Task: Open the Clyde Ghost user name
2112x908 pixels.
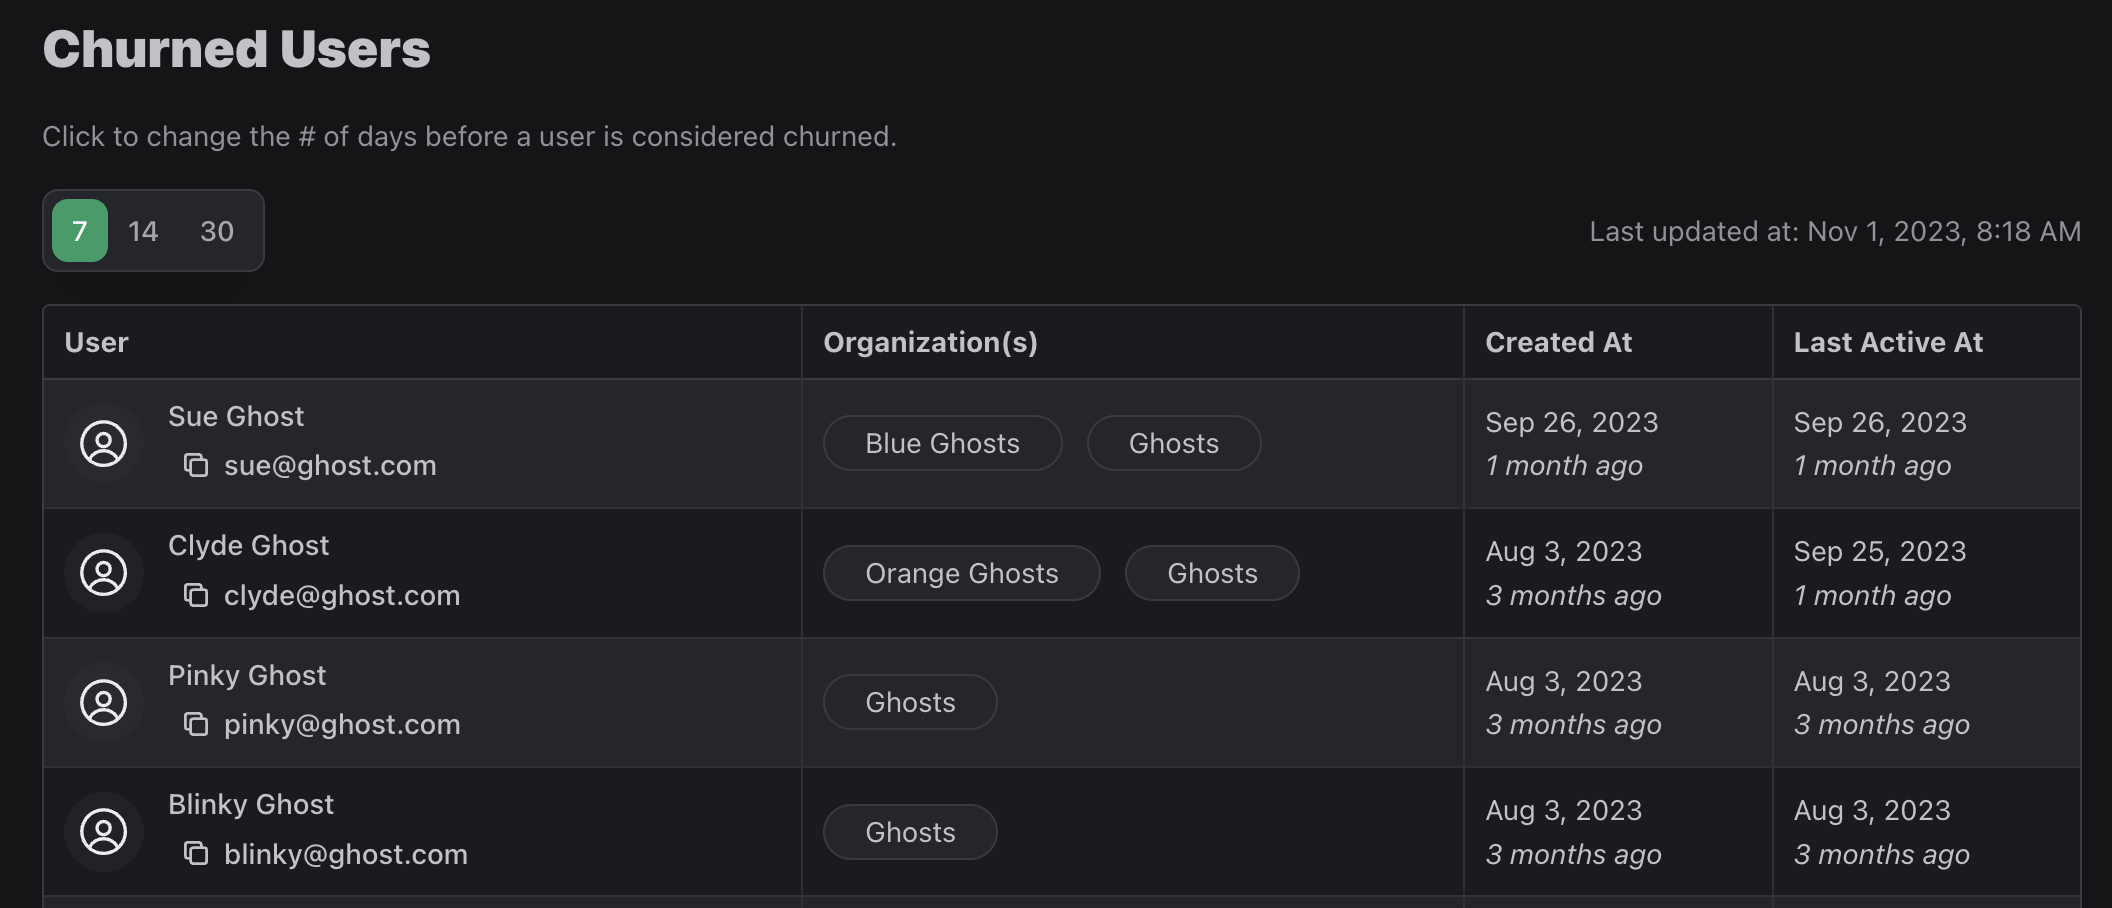Action: point(248,546)
